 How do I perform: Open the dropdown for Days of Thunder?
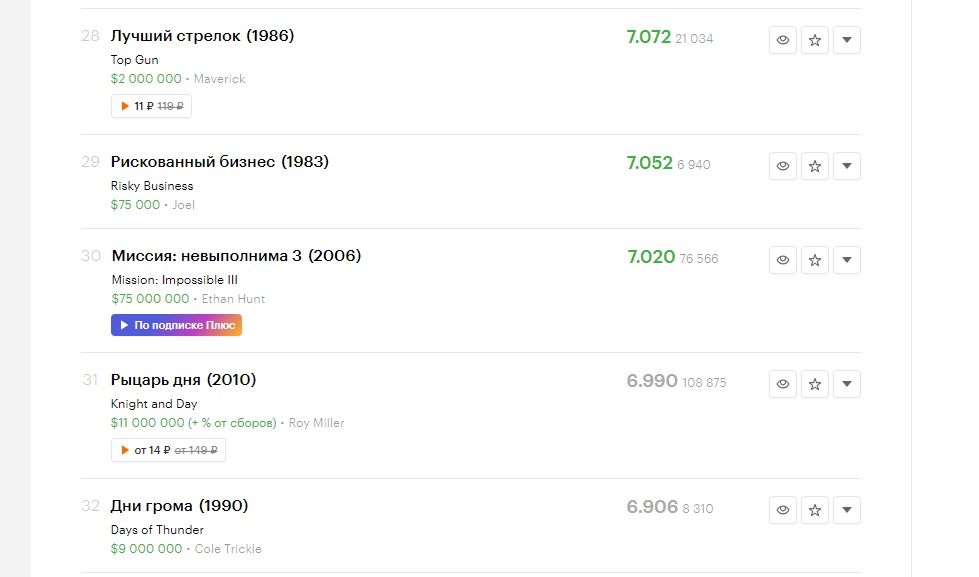[847, 510]
